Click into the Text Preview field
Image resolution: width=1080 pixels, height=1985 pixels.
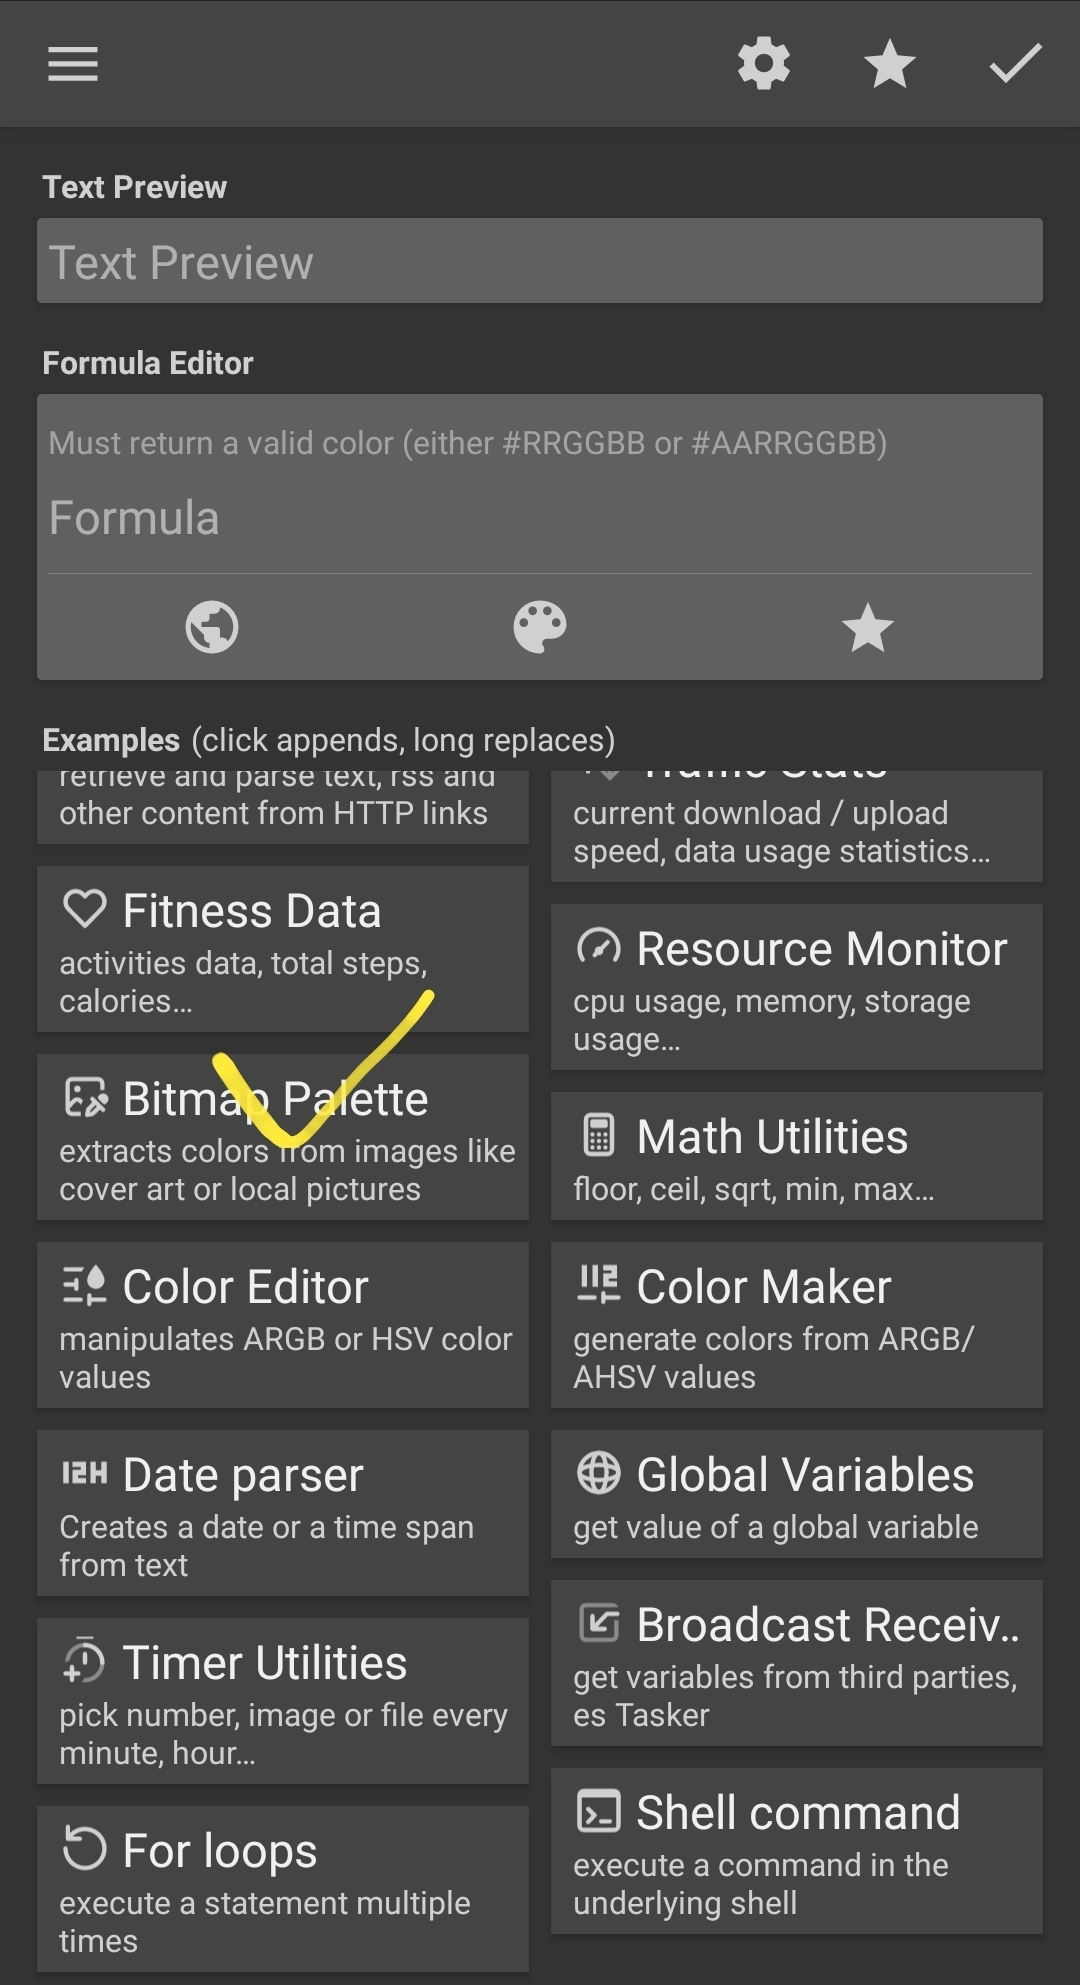click(540, 261)
